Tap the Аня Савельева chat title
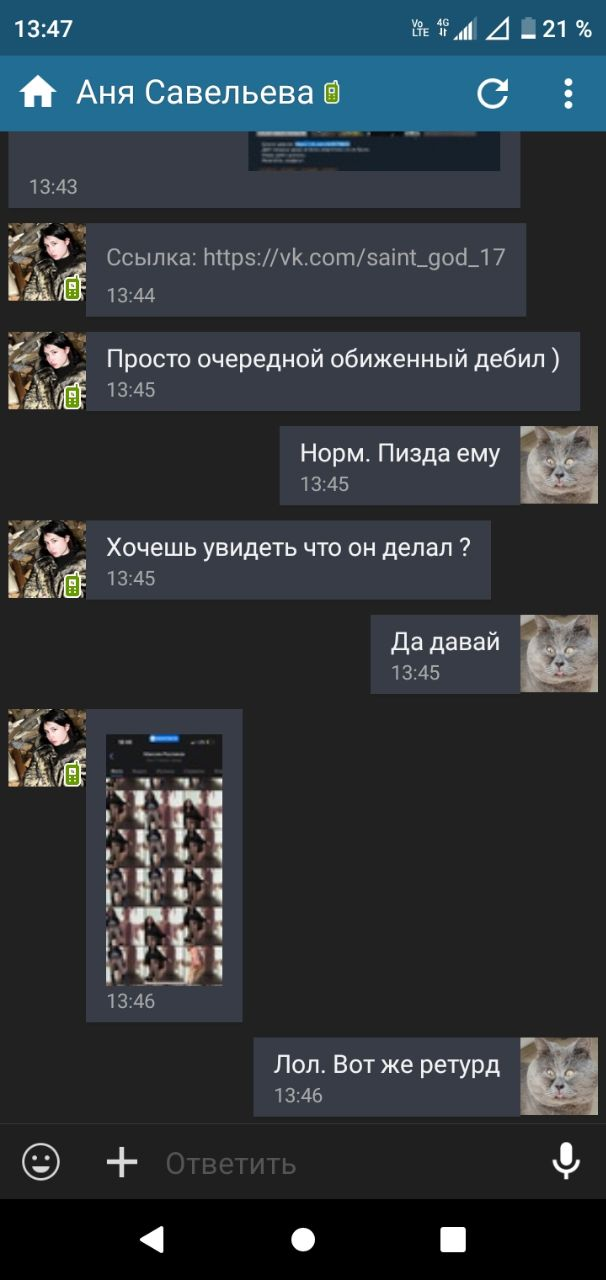Viewport: 606px width, 1280px height. tap(195, 93)
